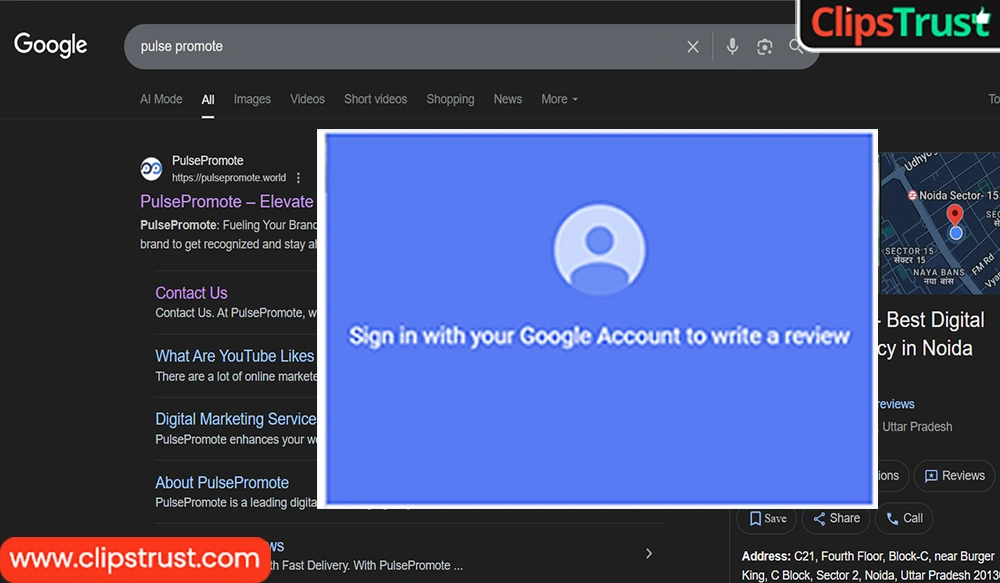Screen dimensions: 1000x583
Task: Switch to the Images tab
Action: 252,99
